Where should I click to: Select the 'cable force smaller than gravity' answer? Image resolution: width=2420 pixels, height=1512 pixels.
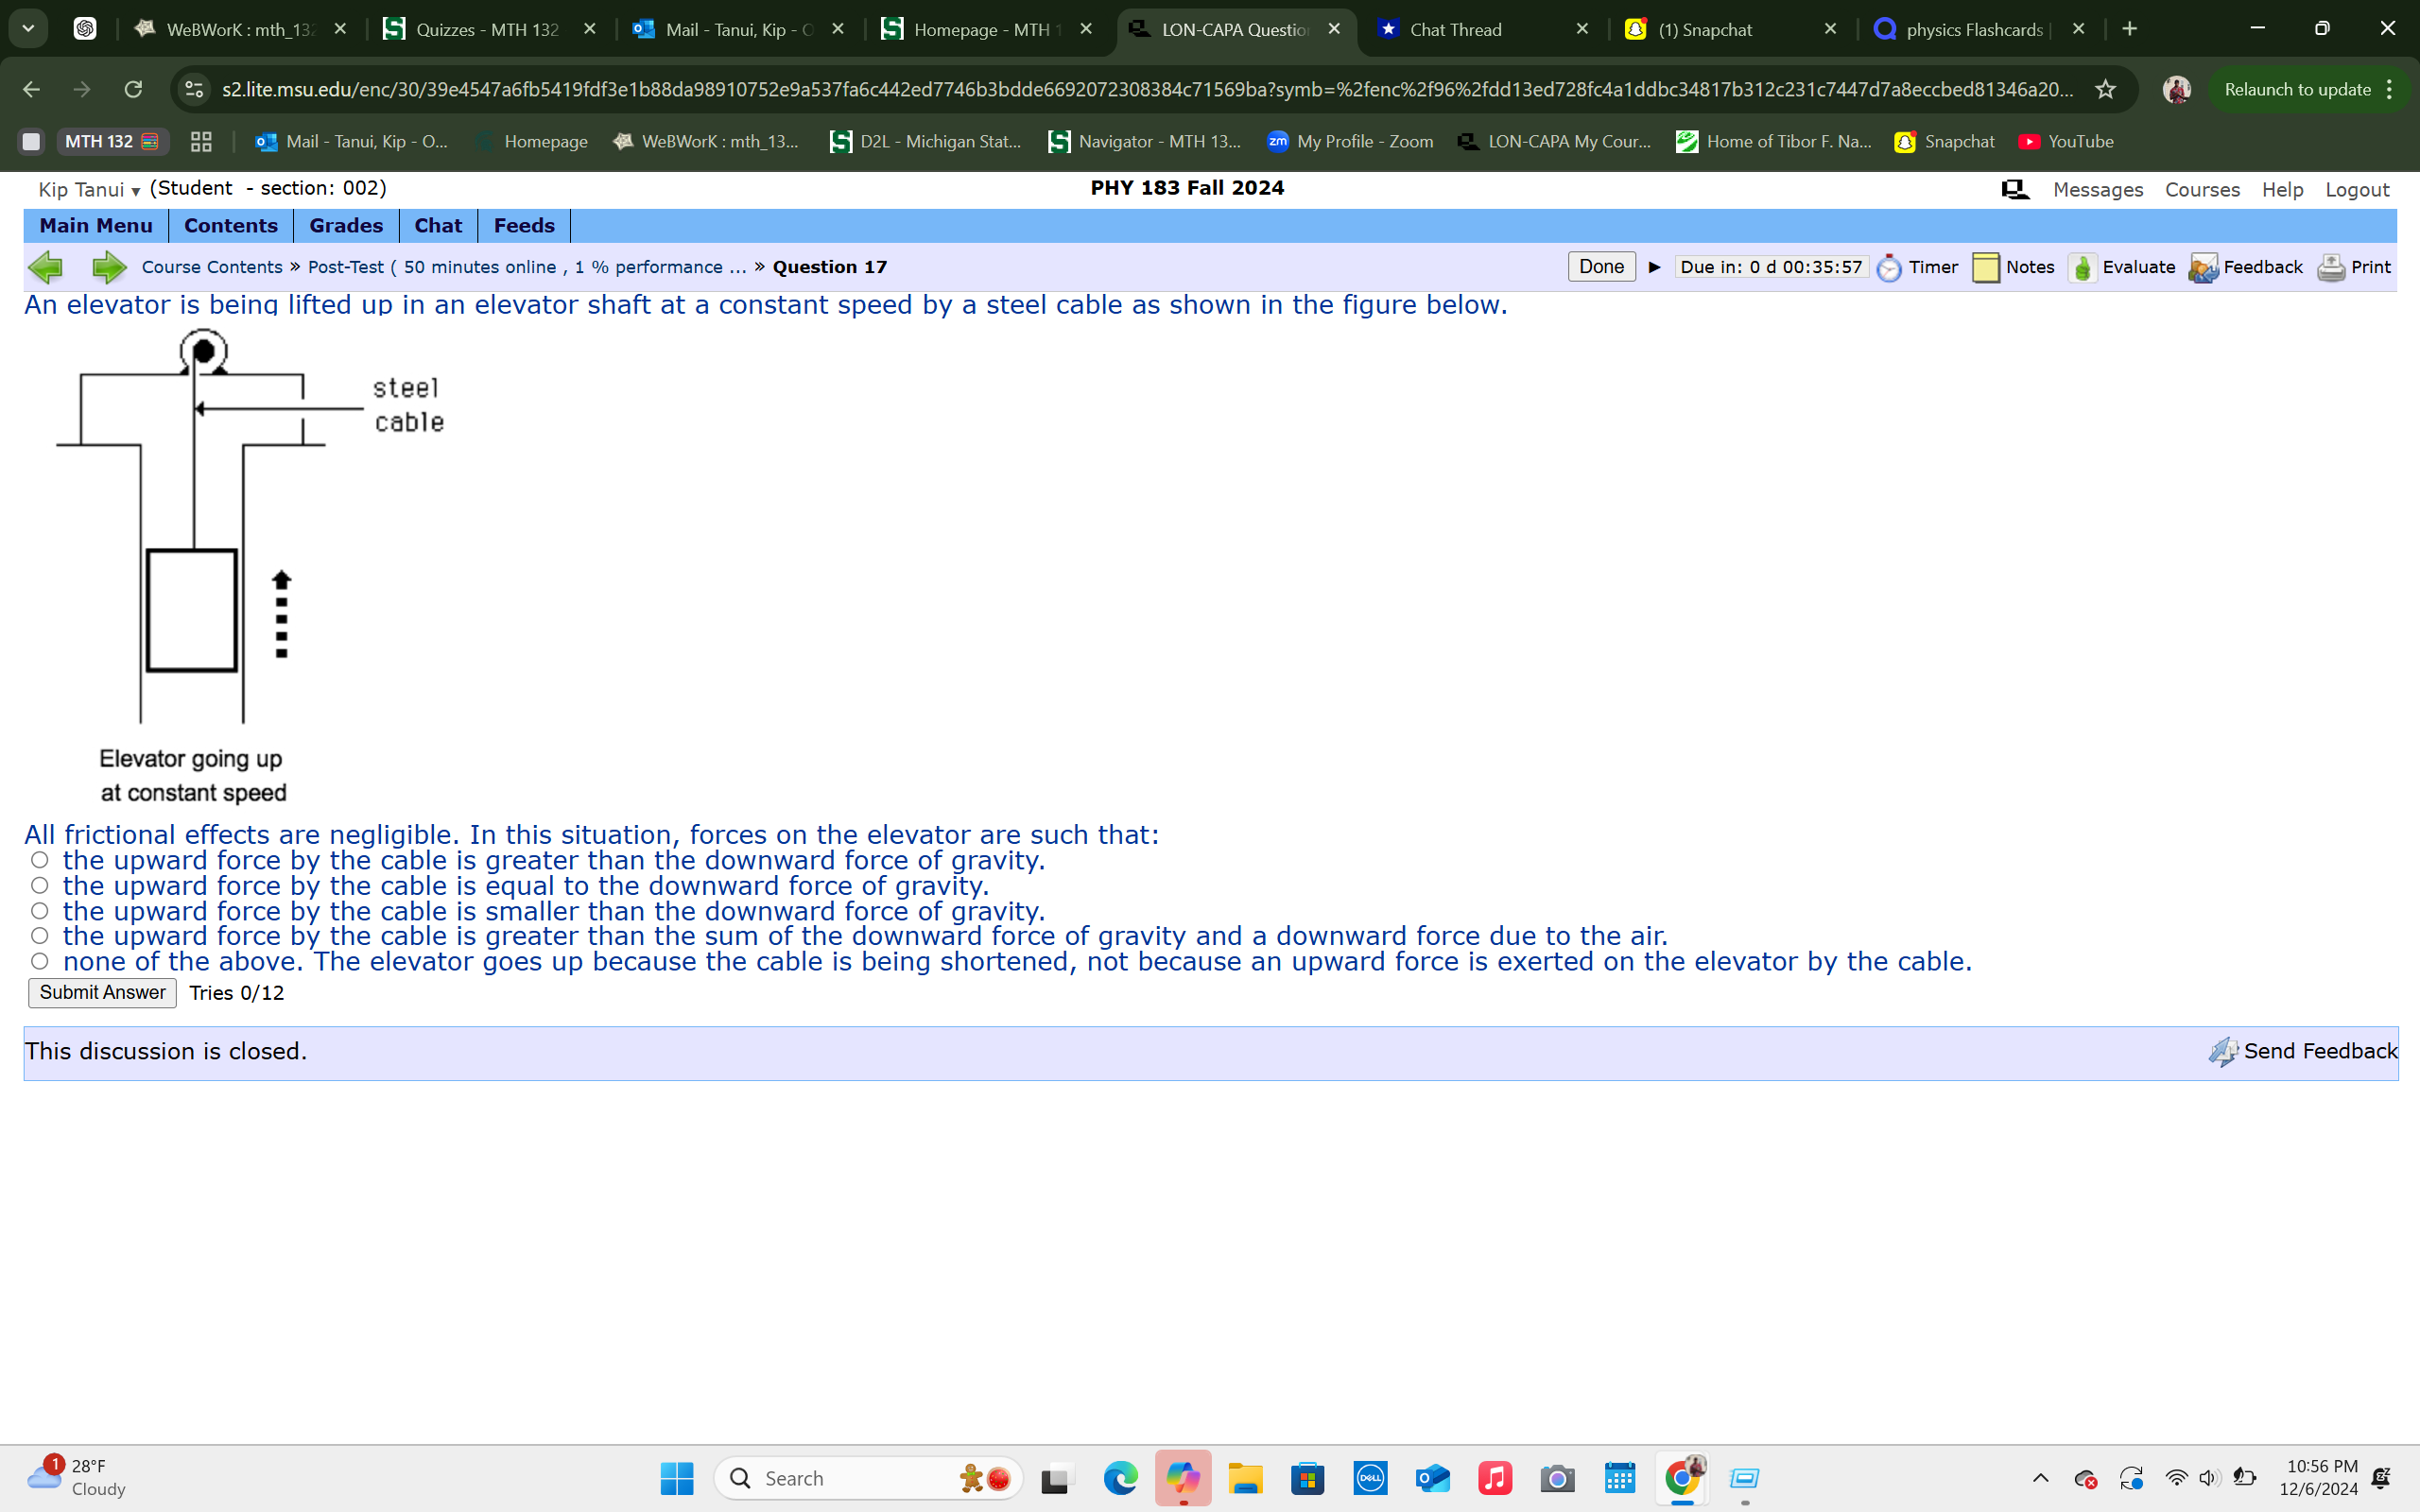click(40, 909)
